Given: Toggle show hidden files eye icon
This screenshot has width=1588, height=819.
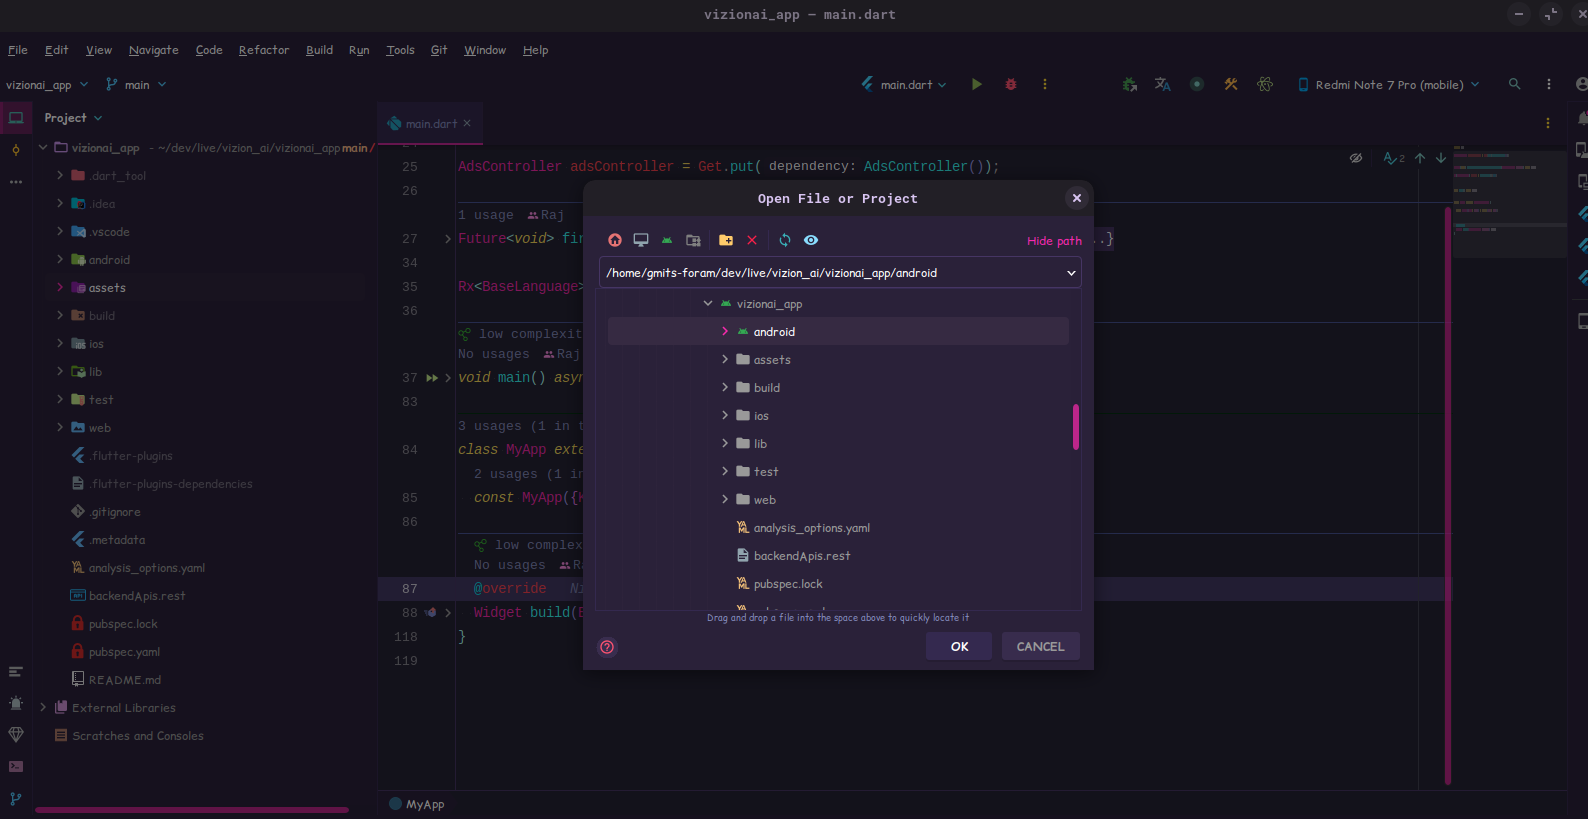Looking at the screenshot, I should tap(811, 240).
